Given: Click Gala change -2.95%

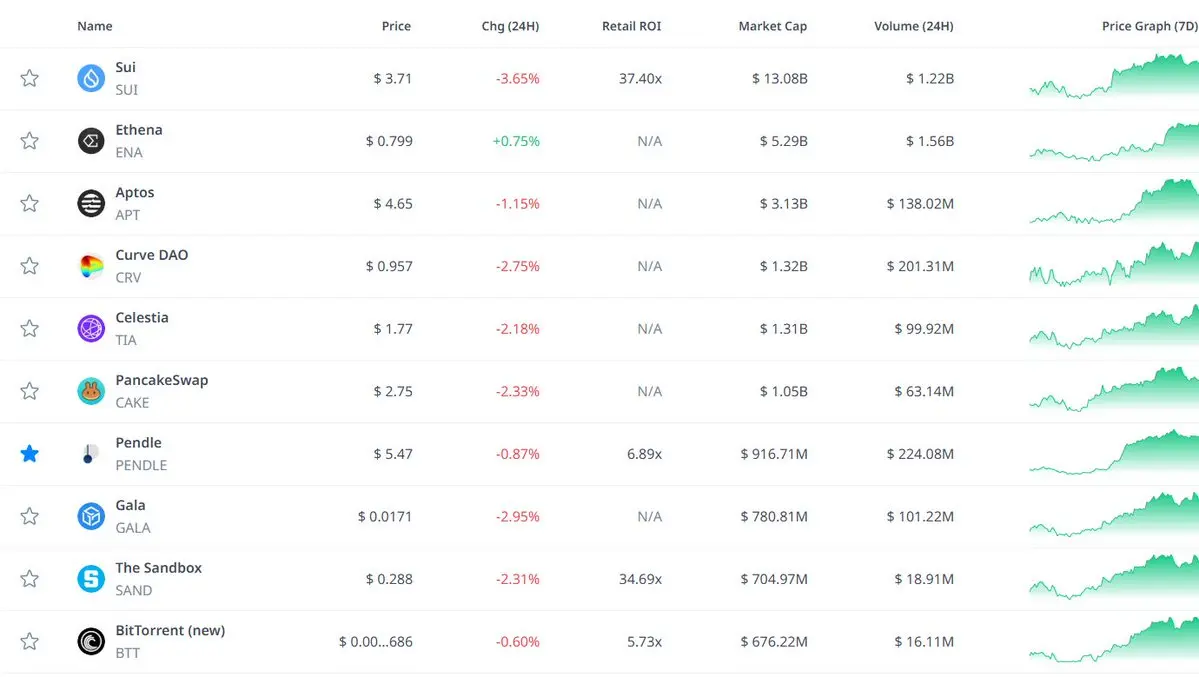Looking at the screenshot, I should 518,516.
